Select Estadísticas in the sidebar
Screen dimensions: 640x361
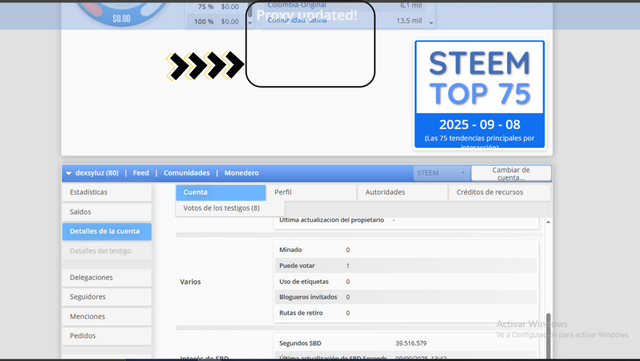pyautogui.click(x=107, y=192)
